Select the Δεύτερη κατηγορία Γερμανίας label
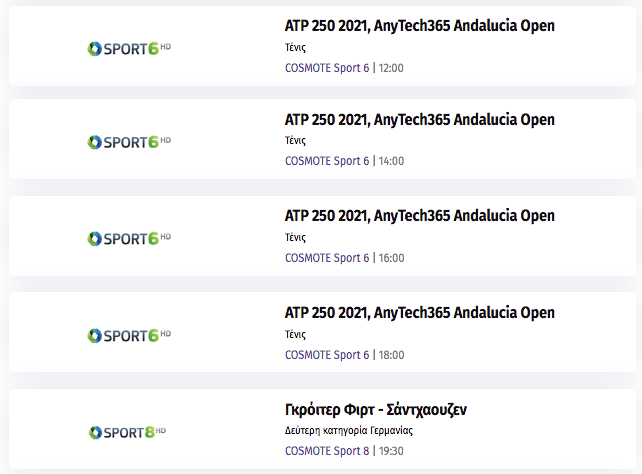 pos(349,431)
